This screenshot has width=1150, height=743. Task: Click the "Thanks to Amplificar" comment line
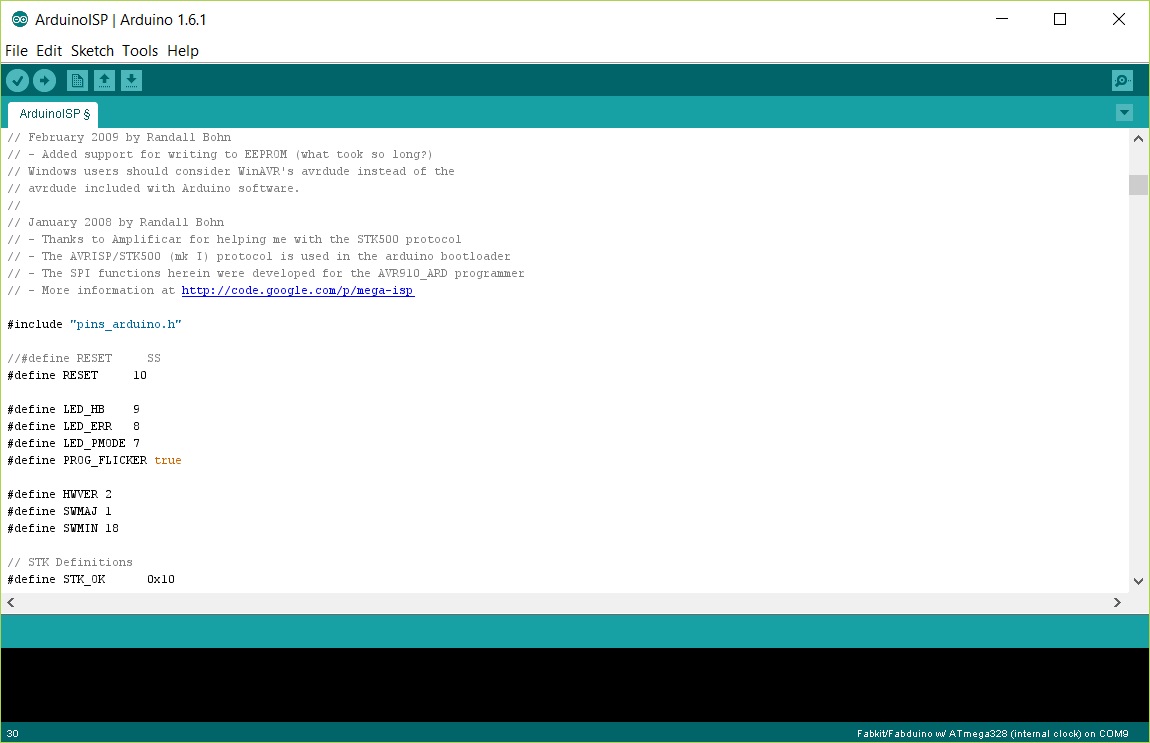(235, 239)
